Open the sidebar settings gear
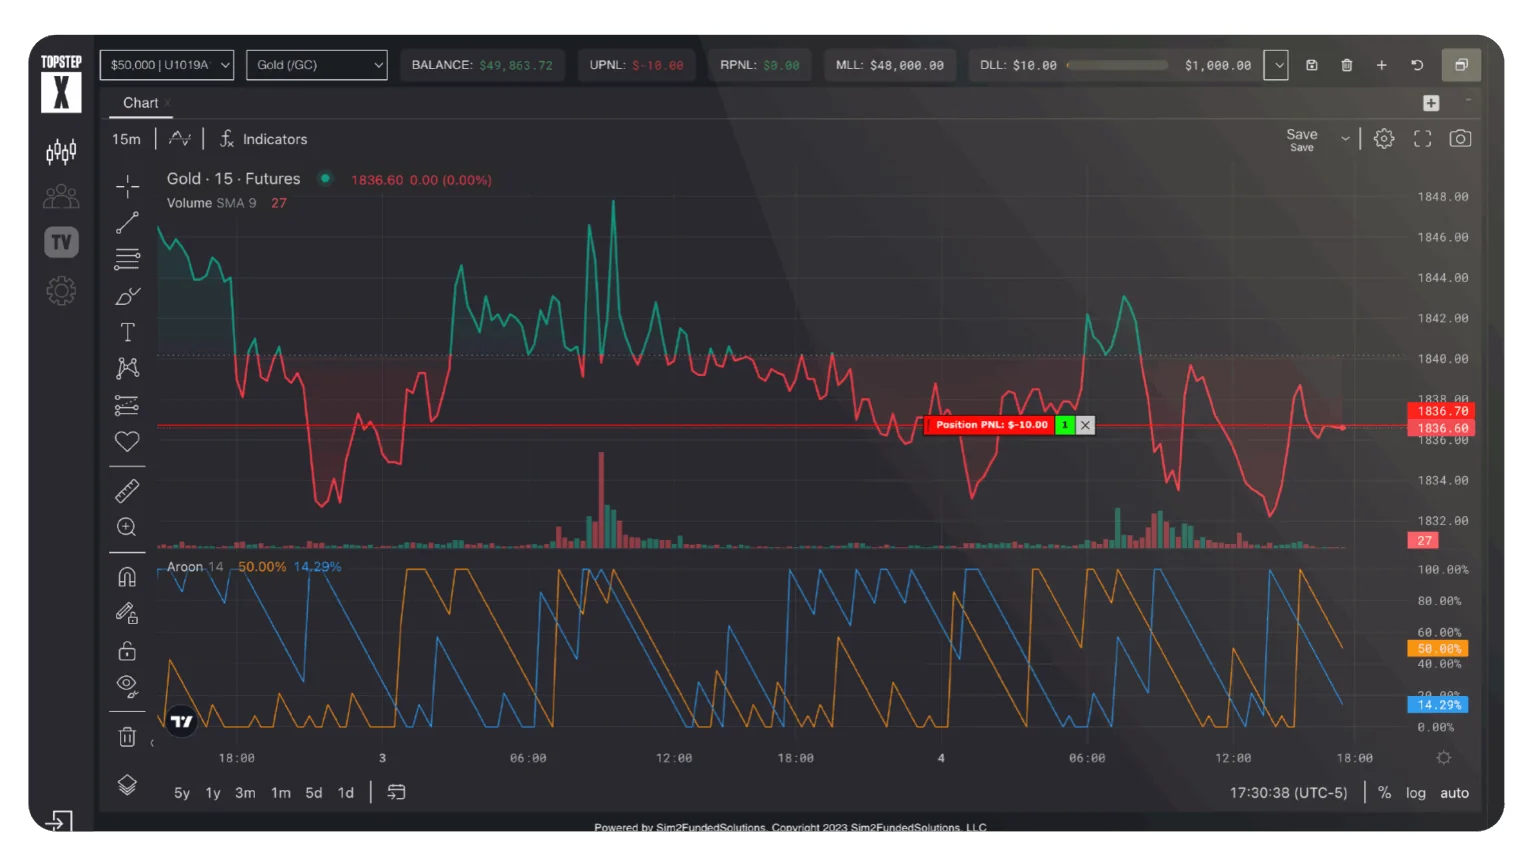1536x867 pixels. tap(61, 291)
